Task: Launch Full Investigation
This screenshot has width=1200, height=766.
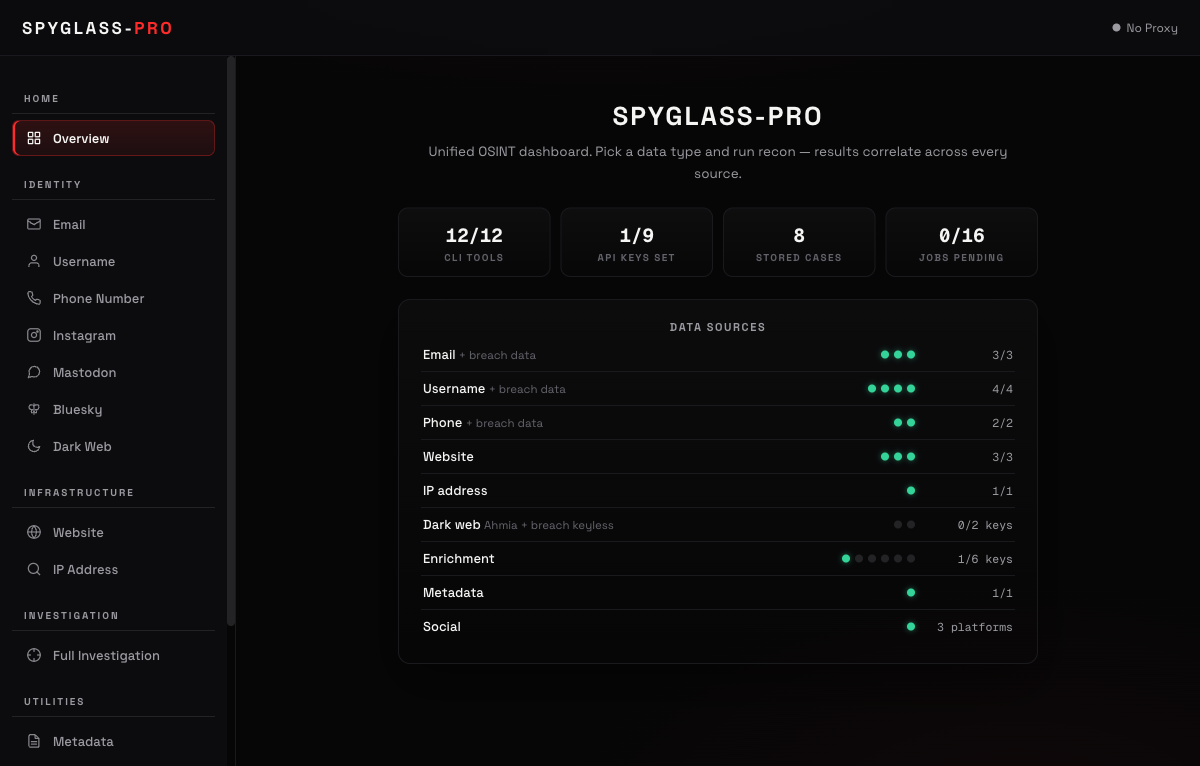Action: [x=114, y=655]
